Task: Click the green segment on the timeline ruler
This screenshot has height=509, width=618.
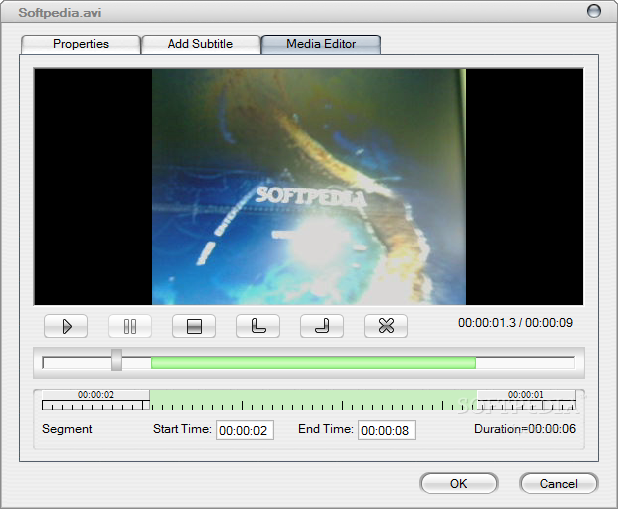Action: click(x=313, y=400)
